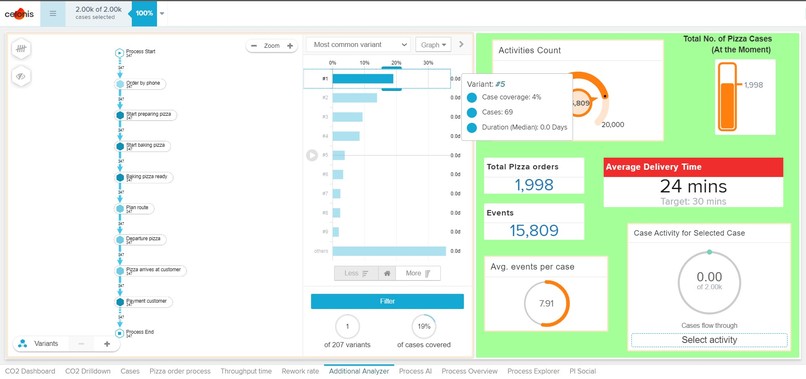Click the Process End node
The image size is (806, 379).
120,333
